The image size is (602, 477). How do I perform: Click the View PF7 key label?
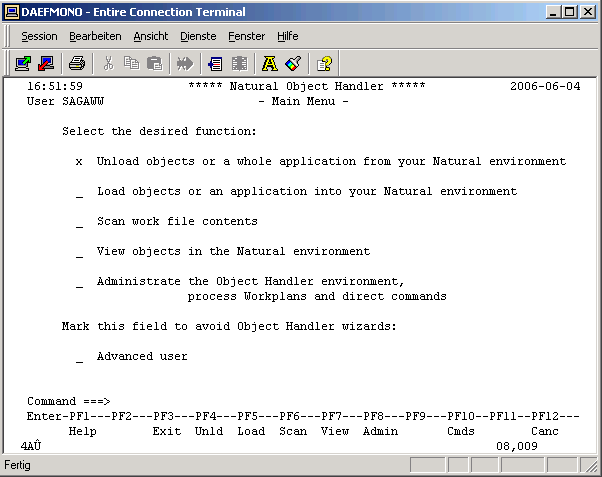[x=335, y=431]
